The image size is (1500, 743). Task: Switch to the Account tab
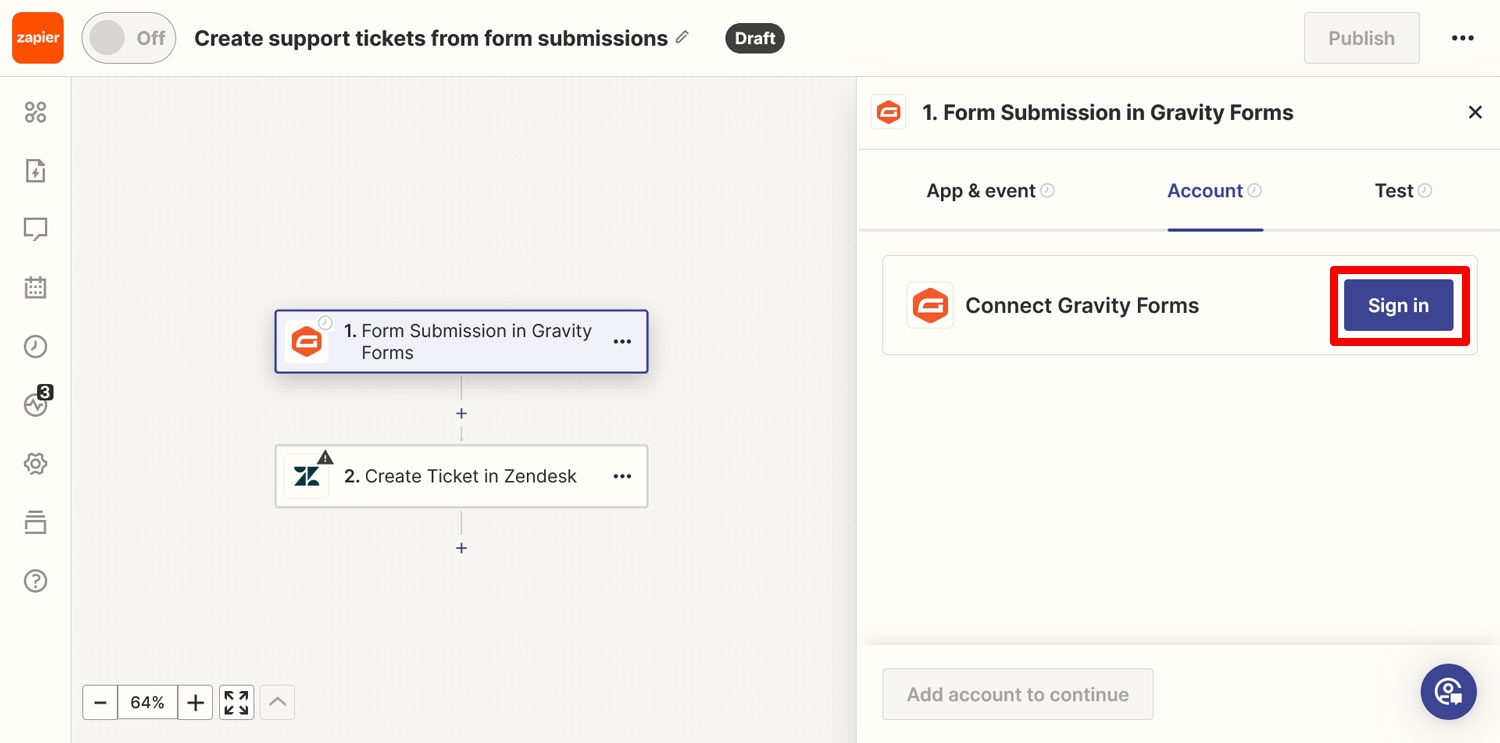point(1215,191)
